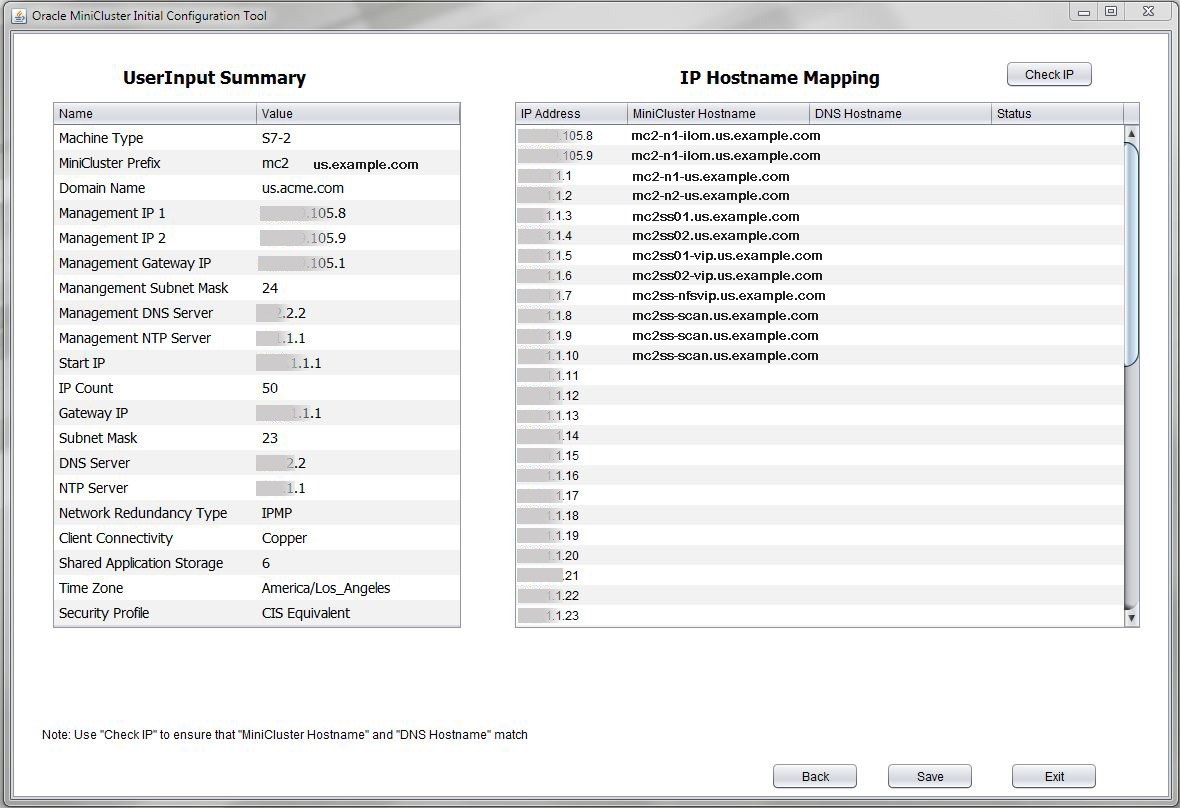The height and width of the screenshot is (808, 1180).
Task: Select the Management DNS Server row label
Action: 136,313
